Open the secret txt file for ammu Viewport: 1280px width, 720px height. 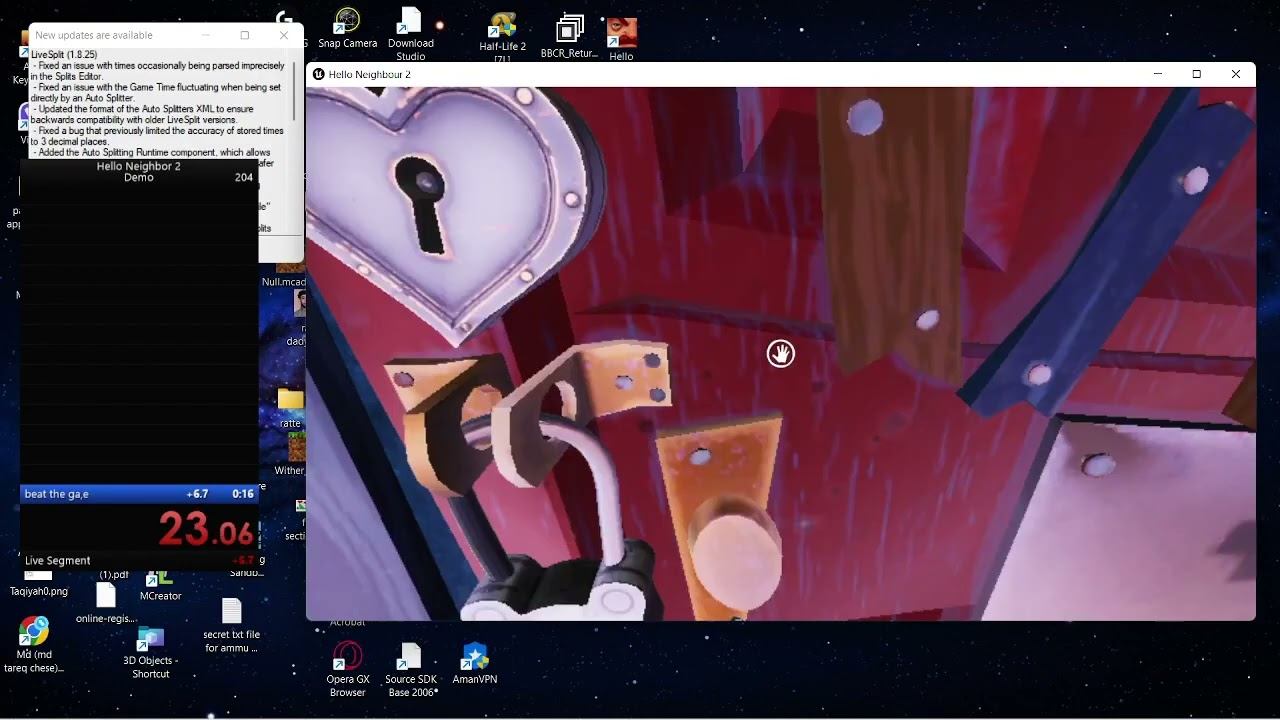(231, 626)
